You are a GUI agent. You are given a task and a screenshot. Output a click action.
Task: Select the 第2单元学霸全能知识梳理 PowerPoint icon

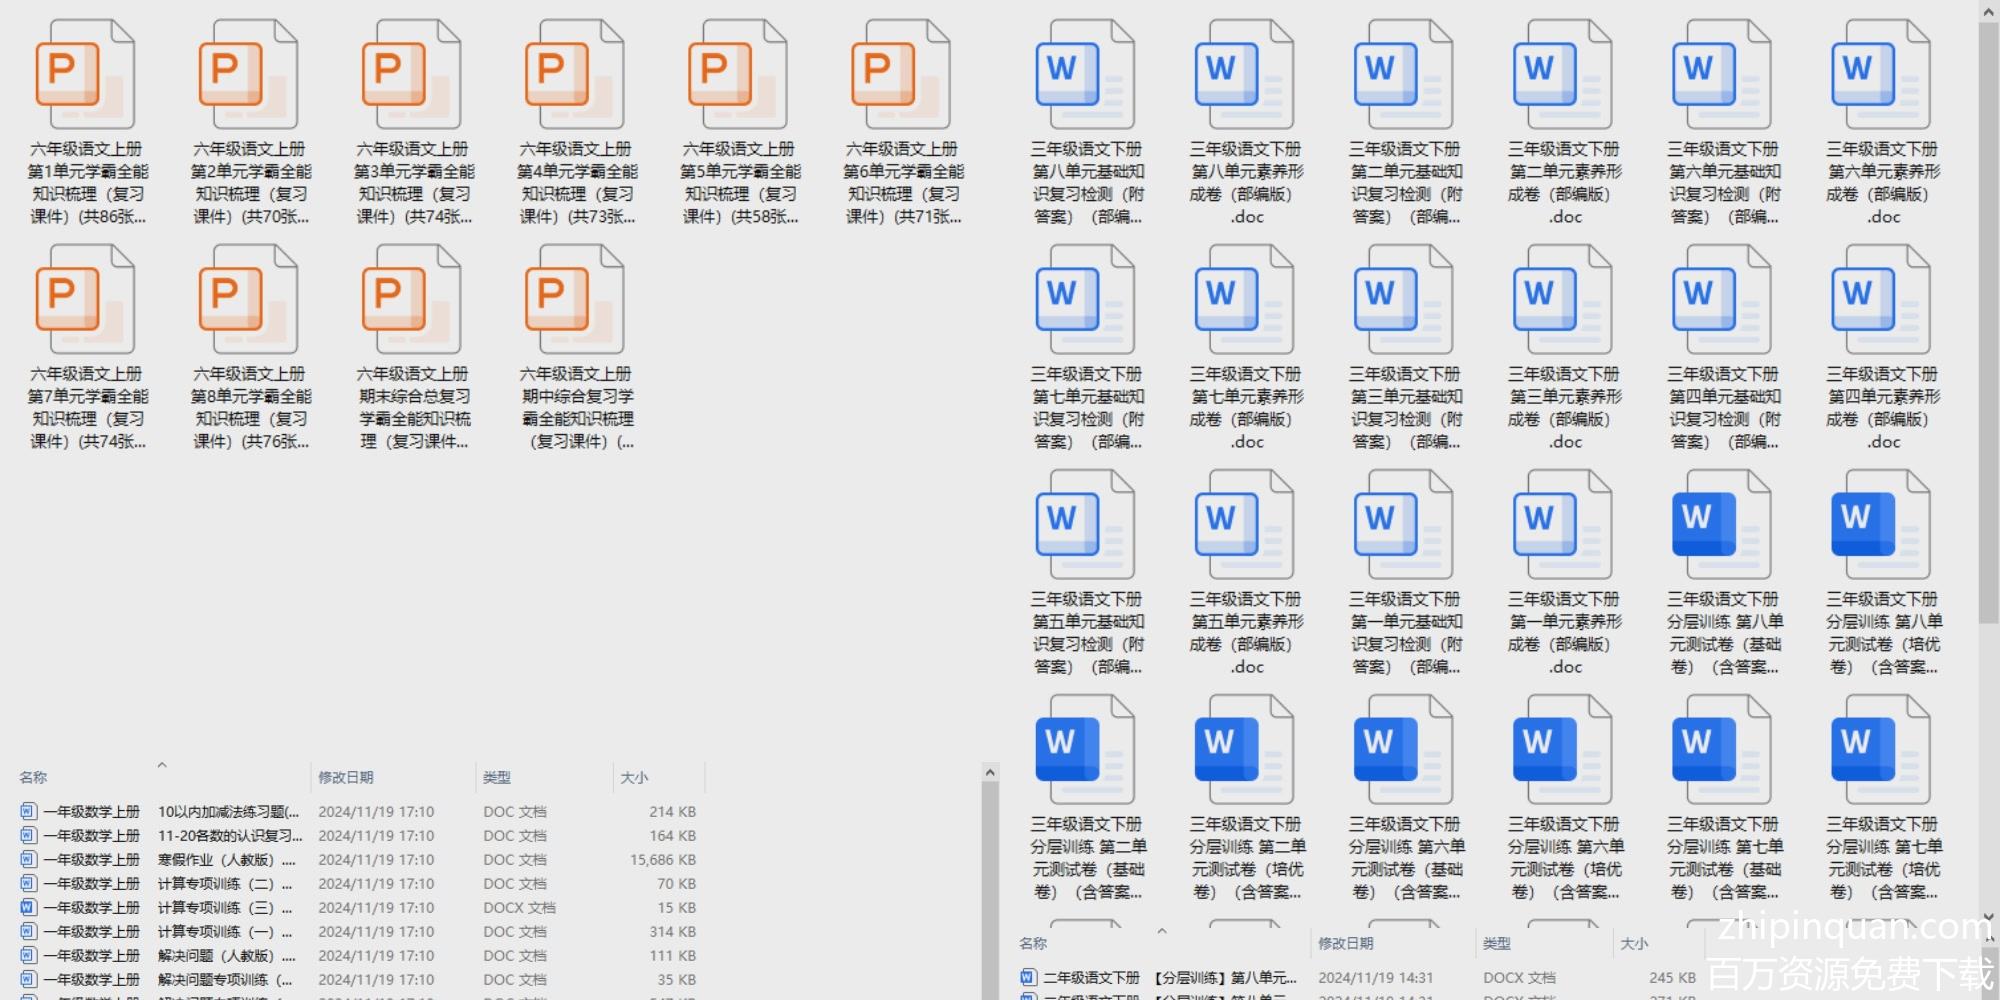tap(249, 75)
